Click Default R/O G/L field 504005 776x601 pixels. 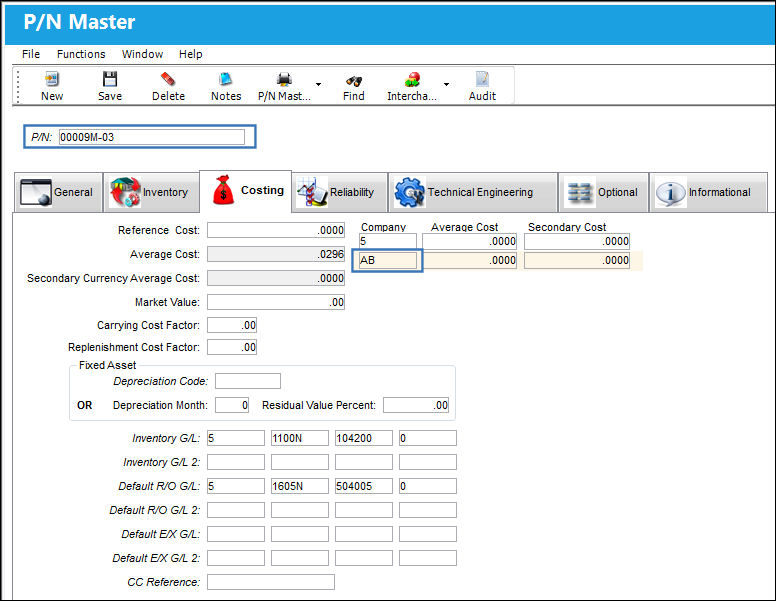(364, 486)
